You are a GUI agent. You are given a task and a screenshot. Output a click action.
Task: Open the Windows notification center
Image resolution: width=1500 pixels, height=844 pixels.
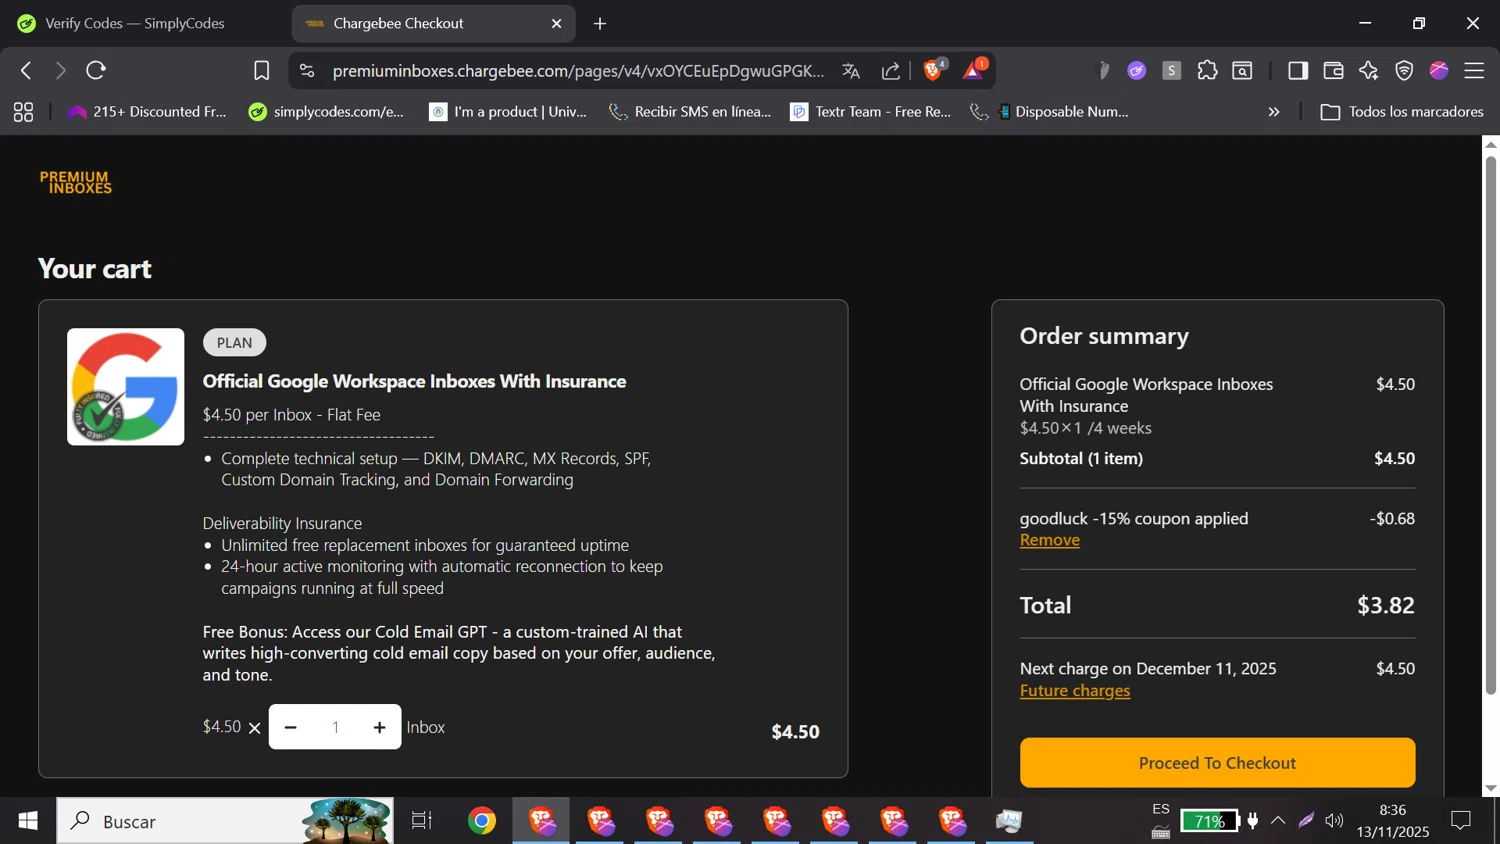(1461, 821)
